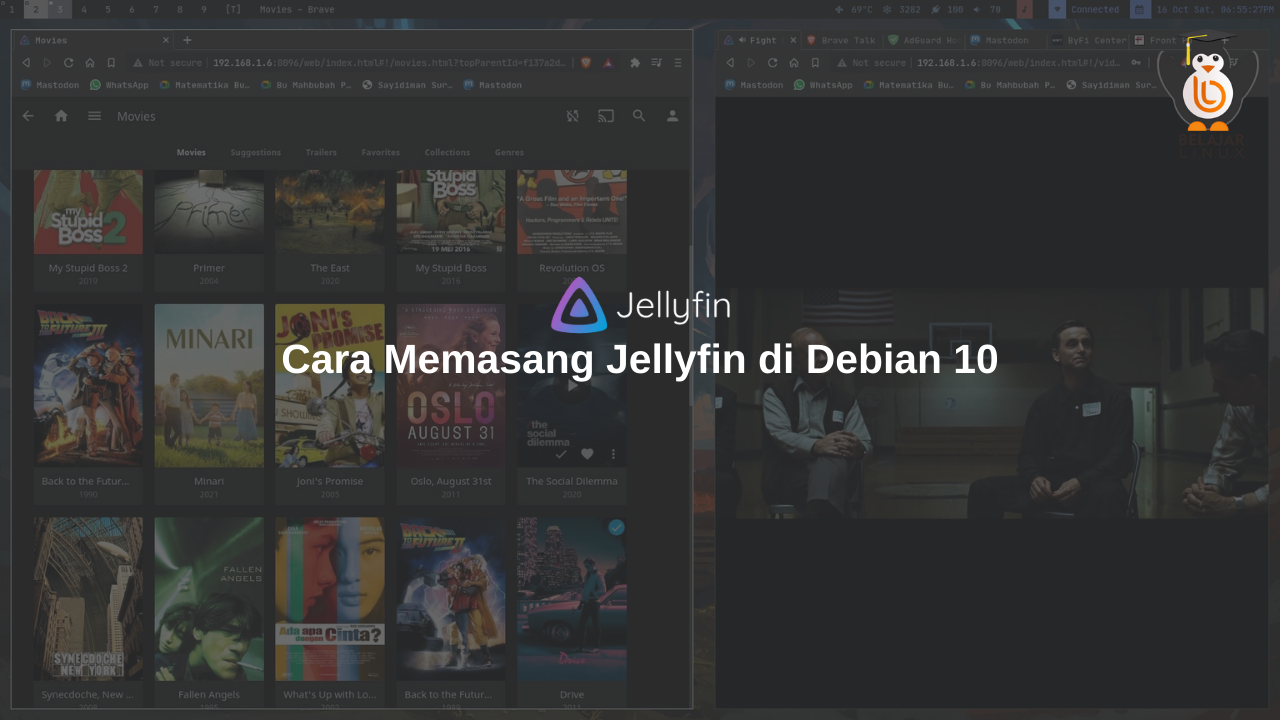Click the password key icon in Fight window
The width and height of the screenshot is (1280, 720).
click(x=1136, y=62)
